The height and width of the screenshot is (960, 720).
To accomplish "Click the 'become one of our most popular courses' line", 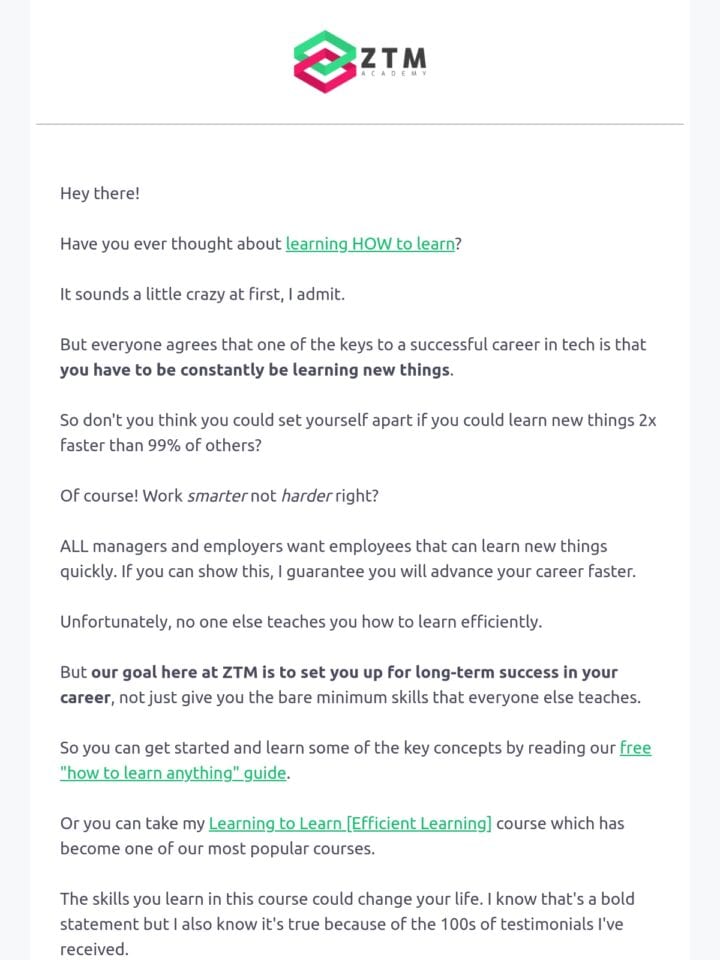I will click(217, 849).
